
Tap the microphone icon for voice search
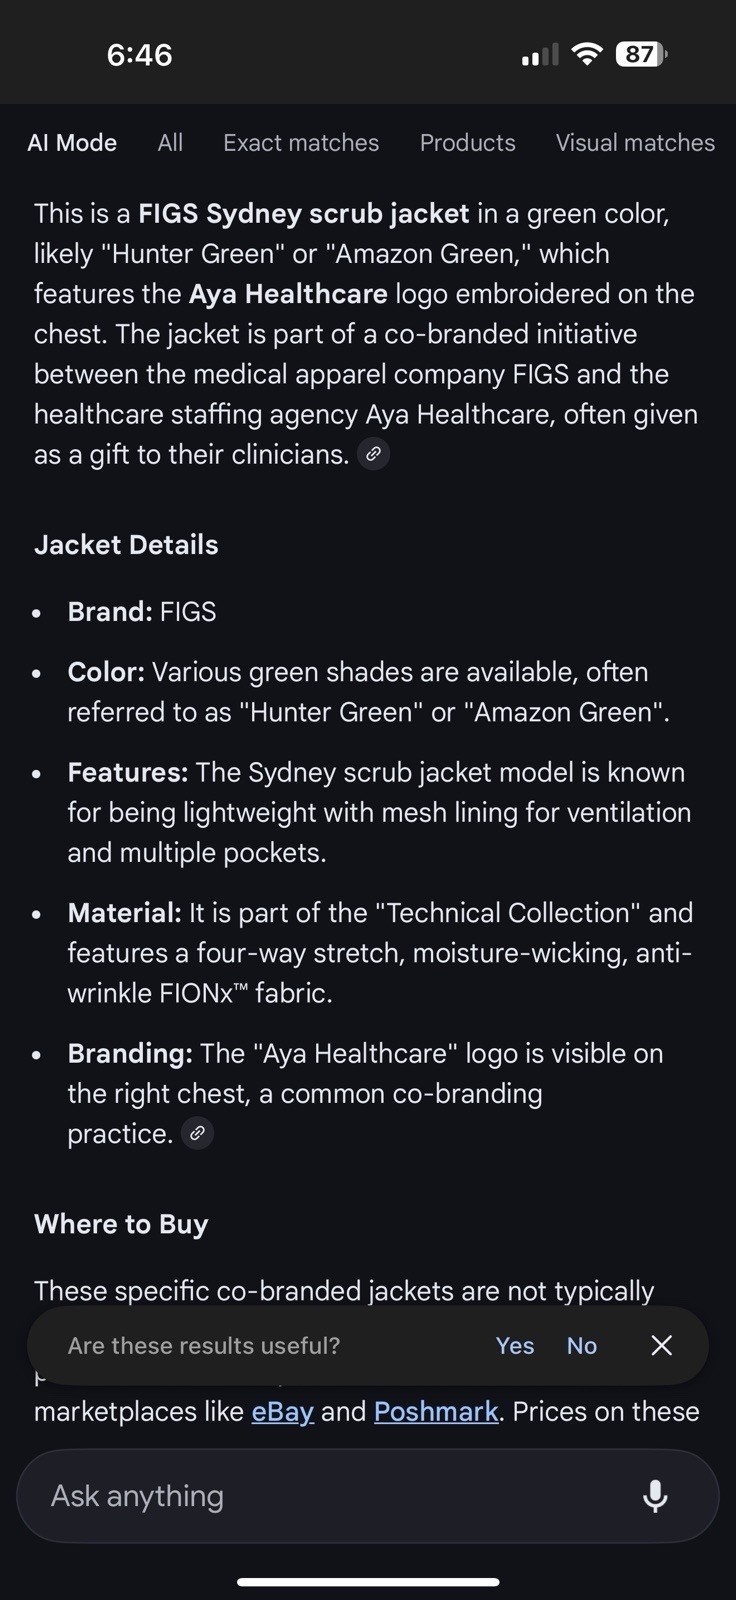(x=655, y=1495)
